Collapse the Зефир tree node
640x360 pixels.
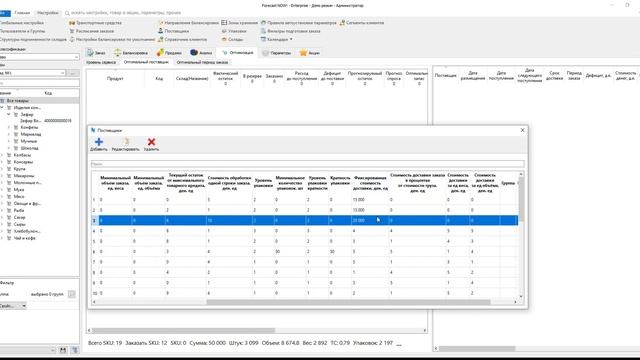point(9,115)
